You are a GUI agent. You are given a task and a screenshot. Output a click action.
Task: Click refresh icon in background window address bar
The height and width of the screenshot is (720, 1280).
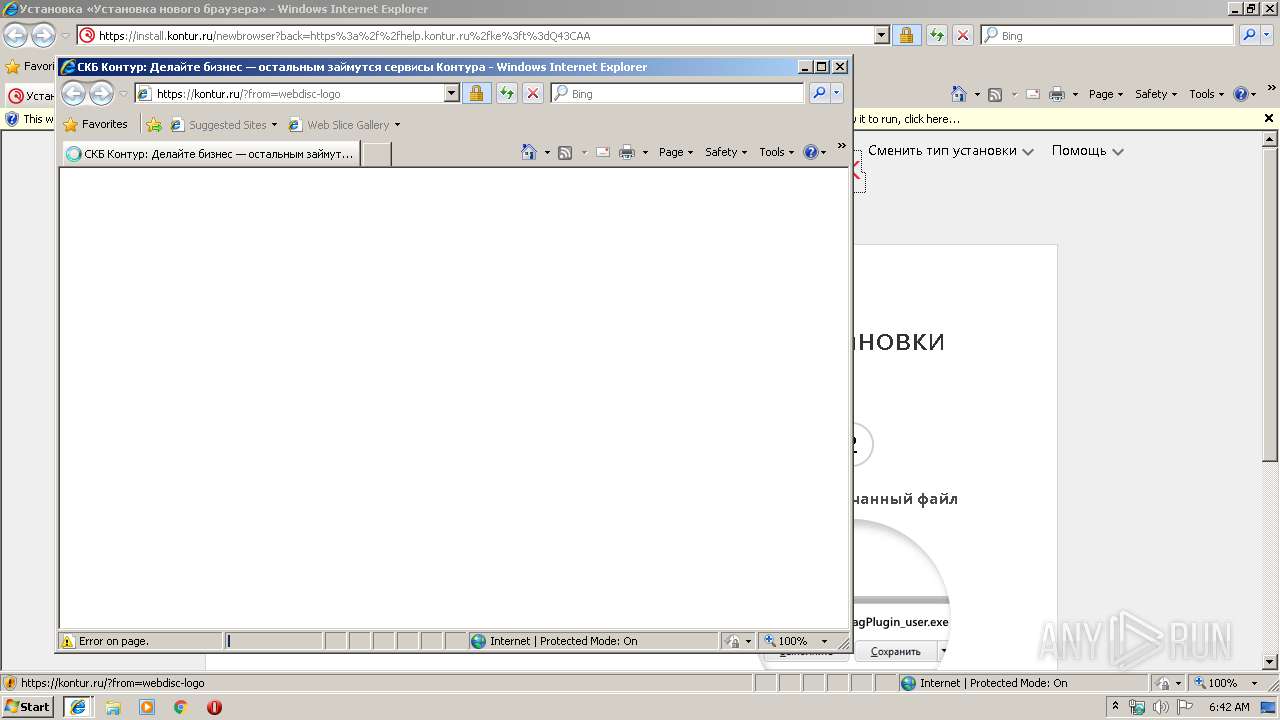pyautogui.click(x=937, y=35)
